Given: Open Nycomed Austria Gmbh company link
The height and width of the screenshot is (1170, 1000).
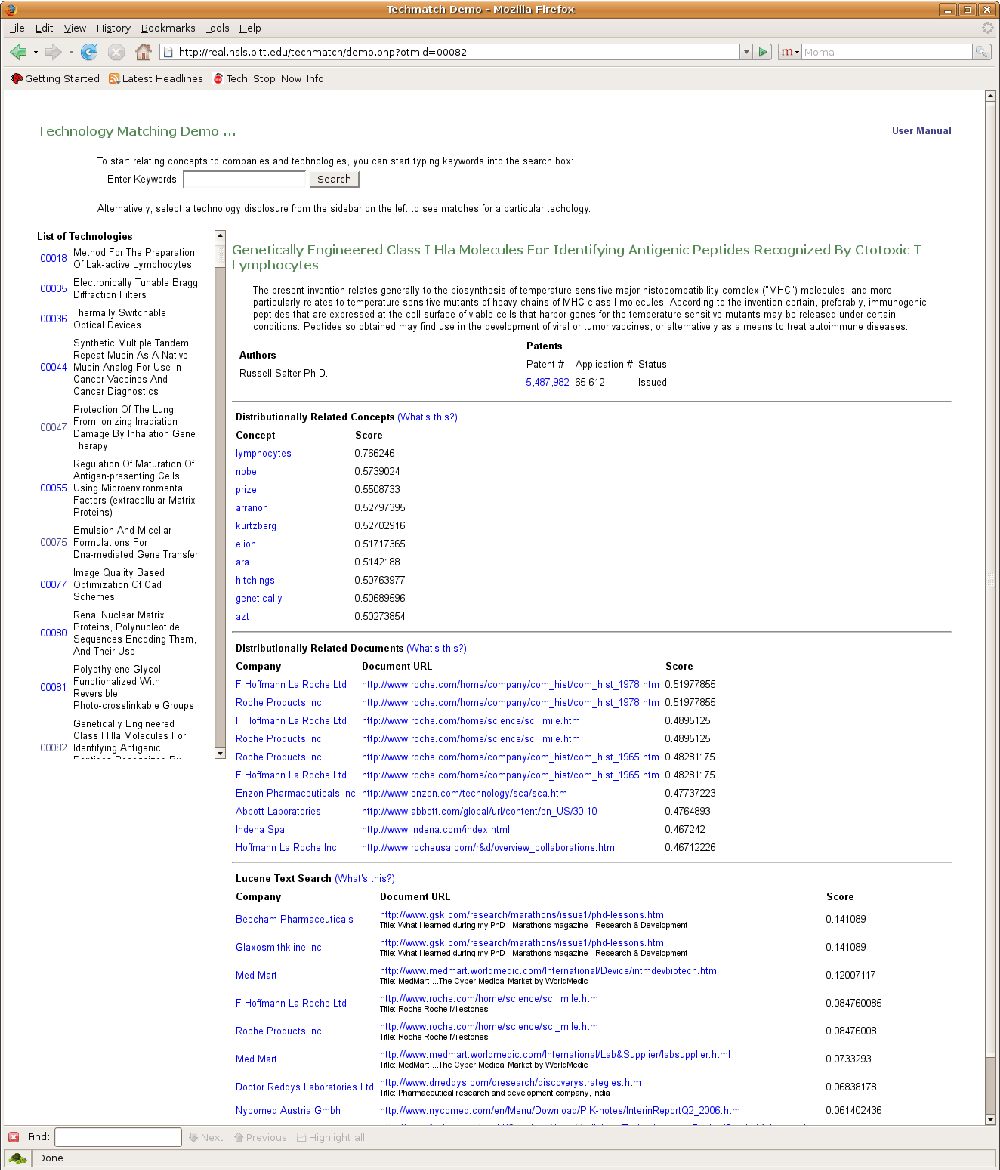Looking at the screenshot, I should point(288,1110).
